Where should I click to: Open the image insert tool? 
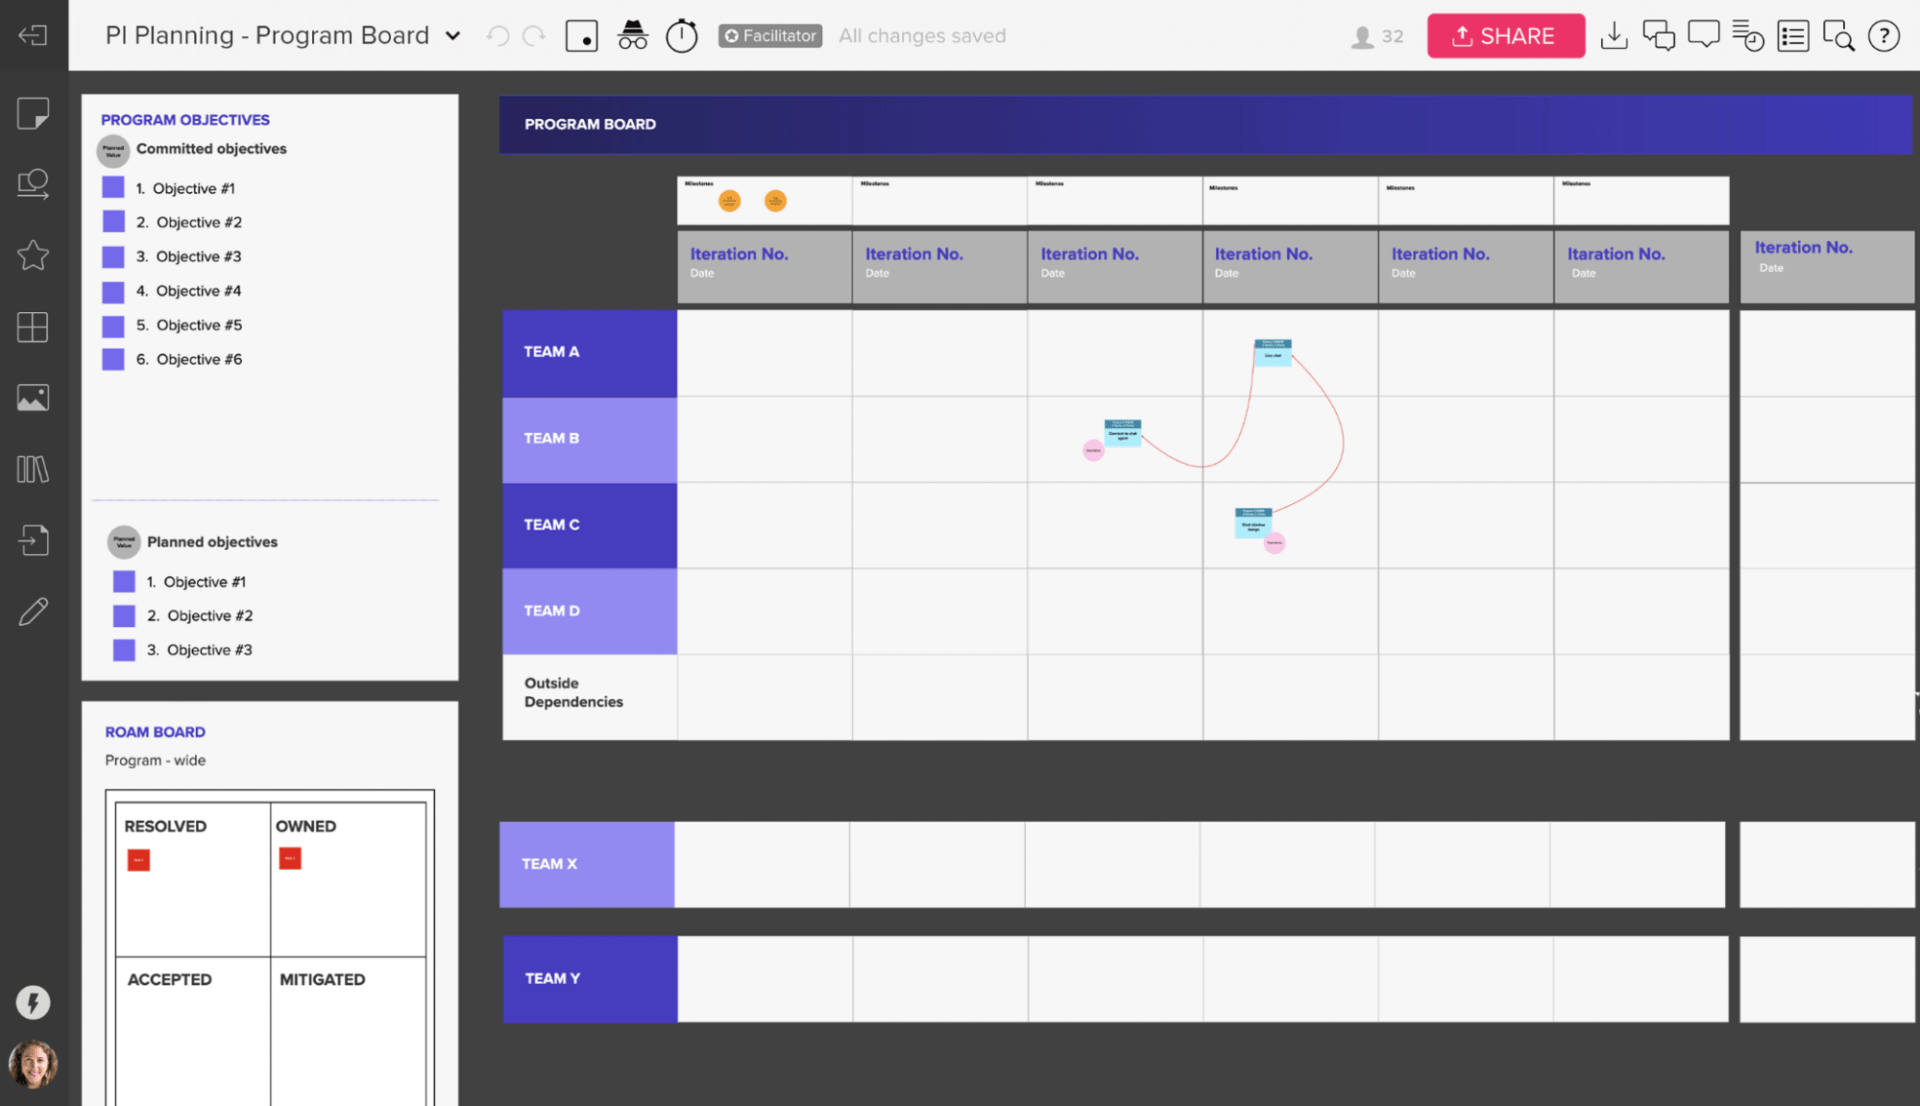(33, 397)
